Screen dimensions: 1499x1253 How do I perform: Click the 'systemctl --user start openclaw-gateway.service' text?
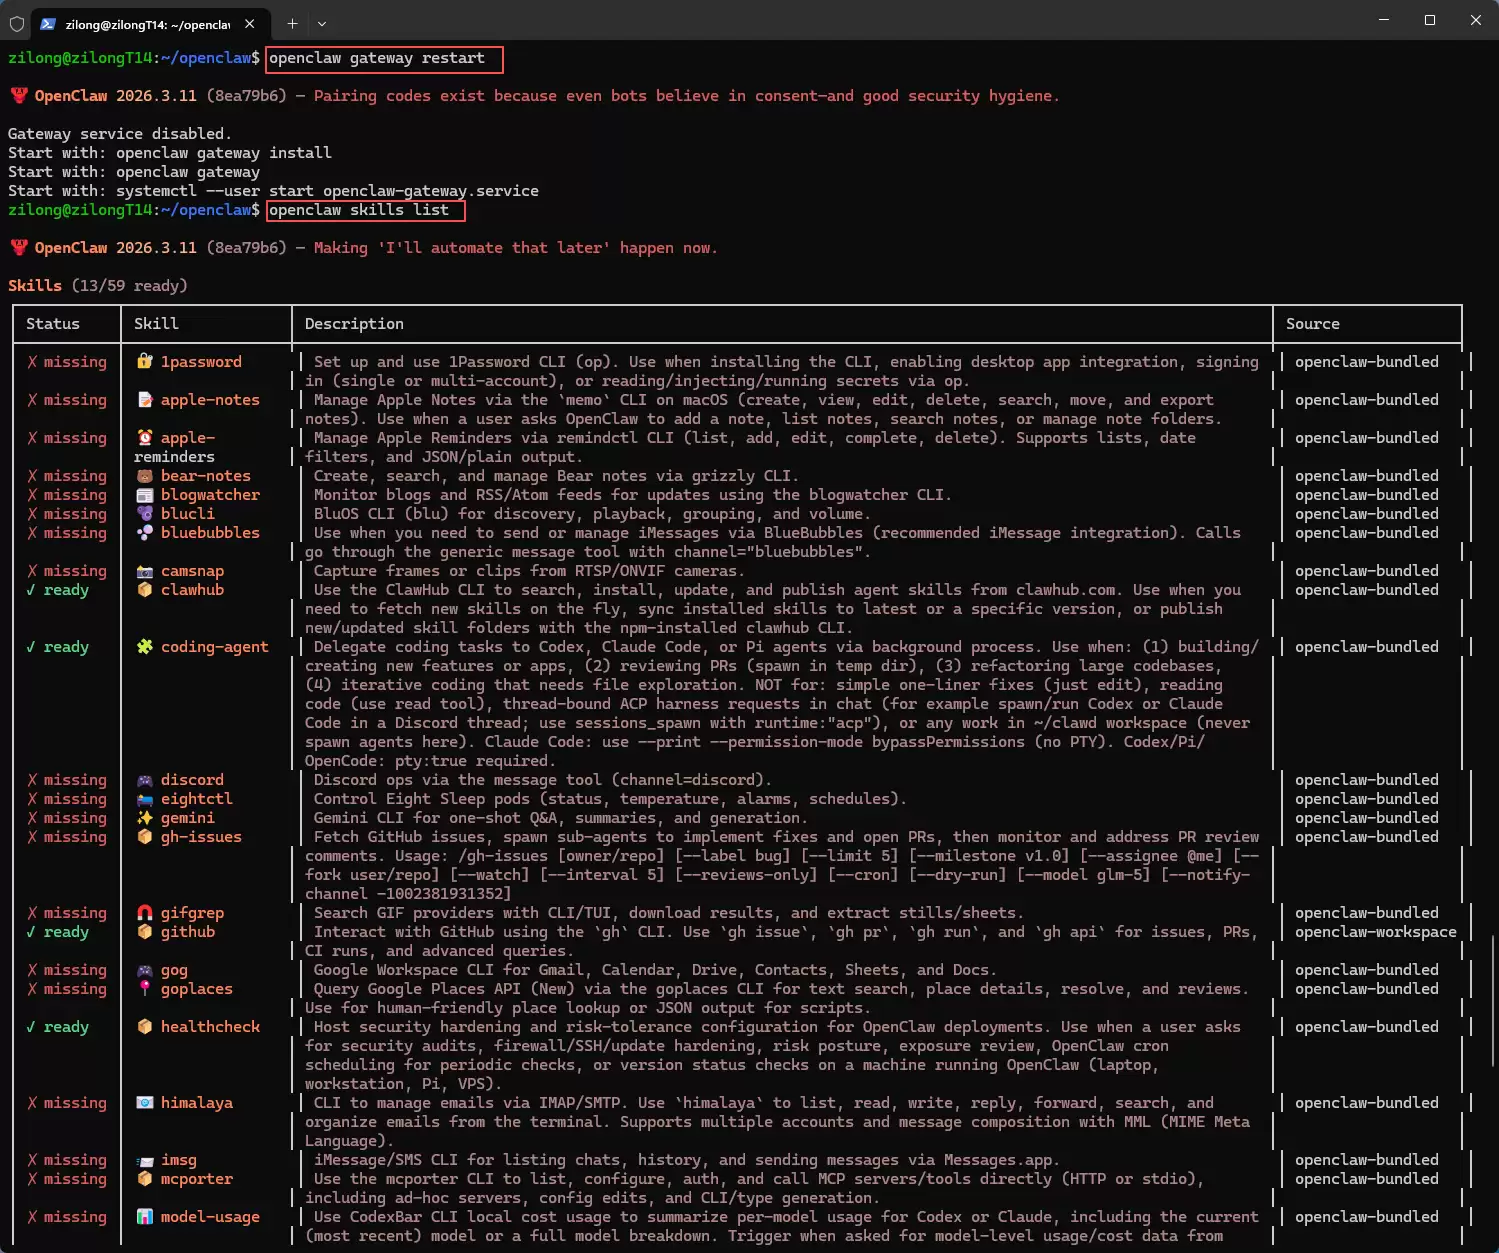point(327,191)
